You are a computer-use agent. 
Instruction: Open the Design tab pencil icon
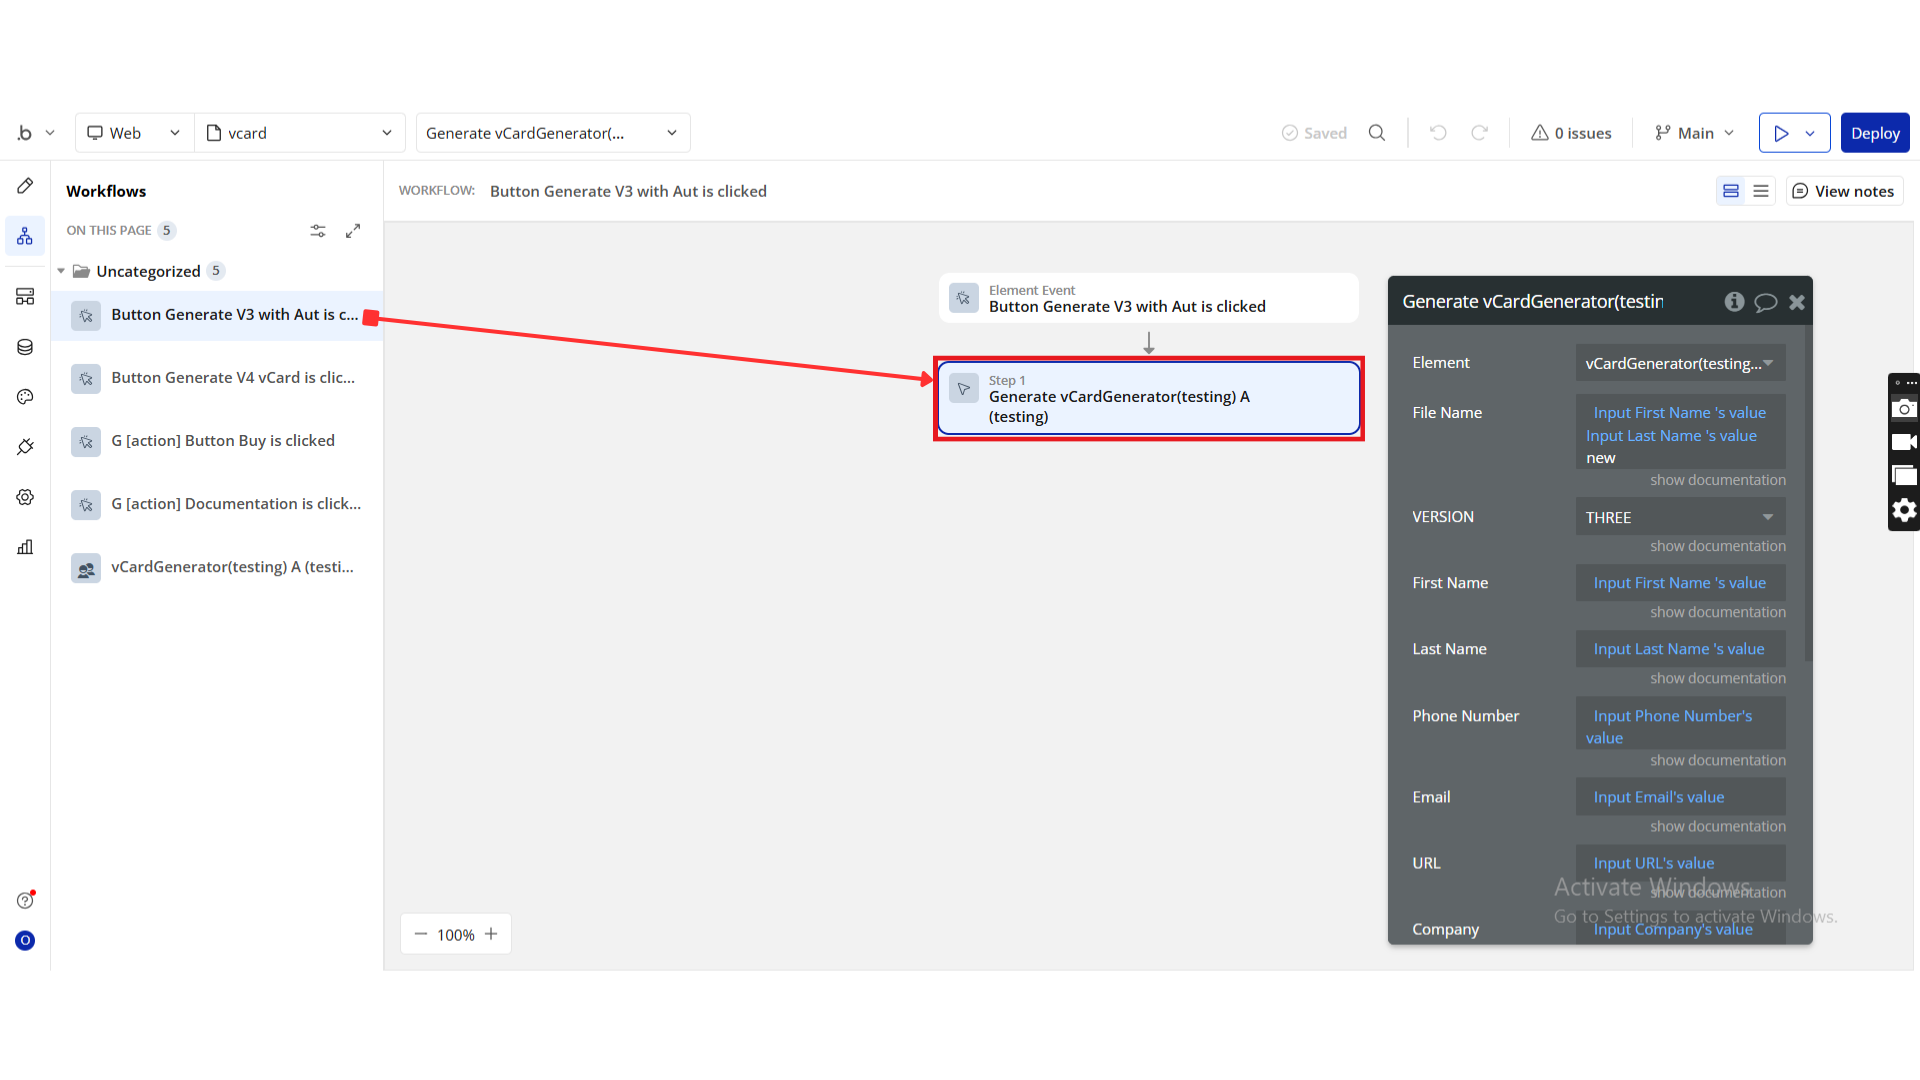coord(25,186)
